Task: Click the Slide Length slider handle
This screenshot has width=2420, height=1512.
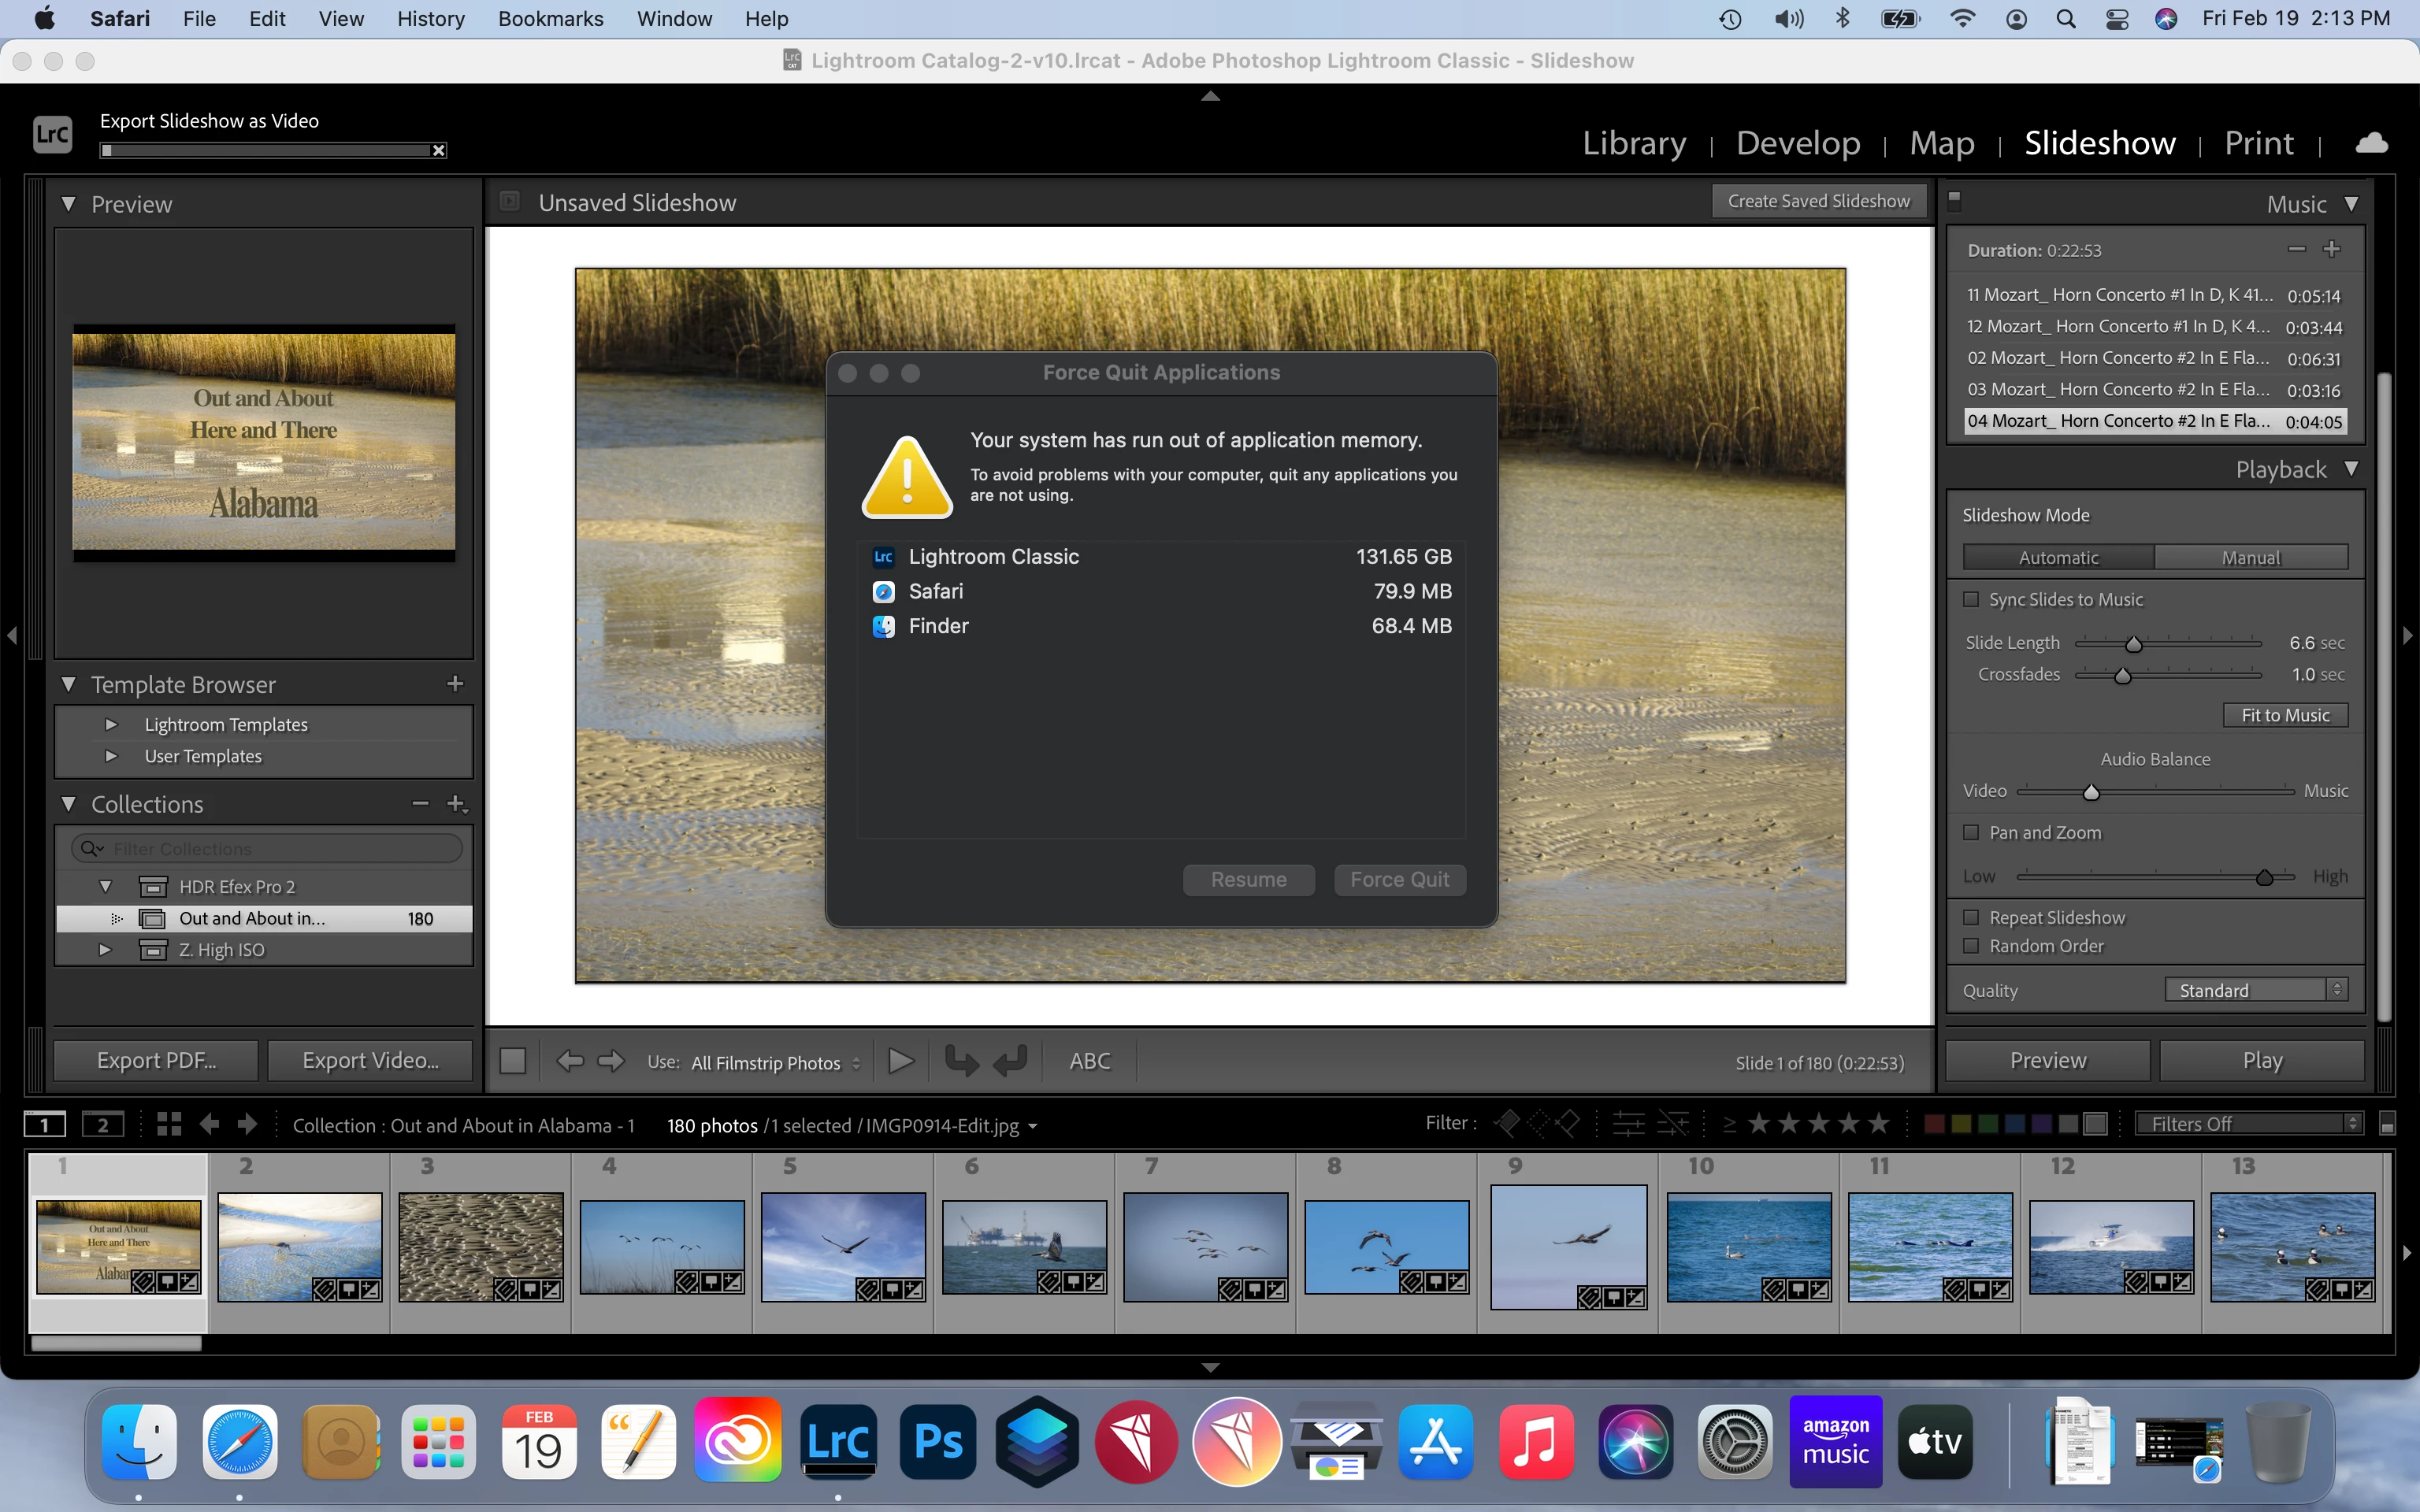Action: [x=2133, y=644]
